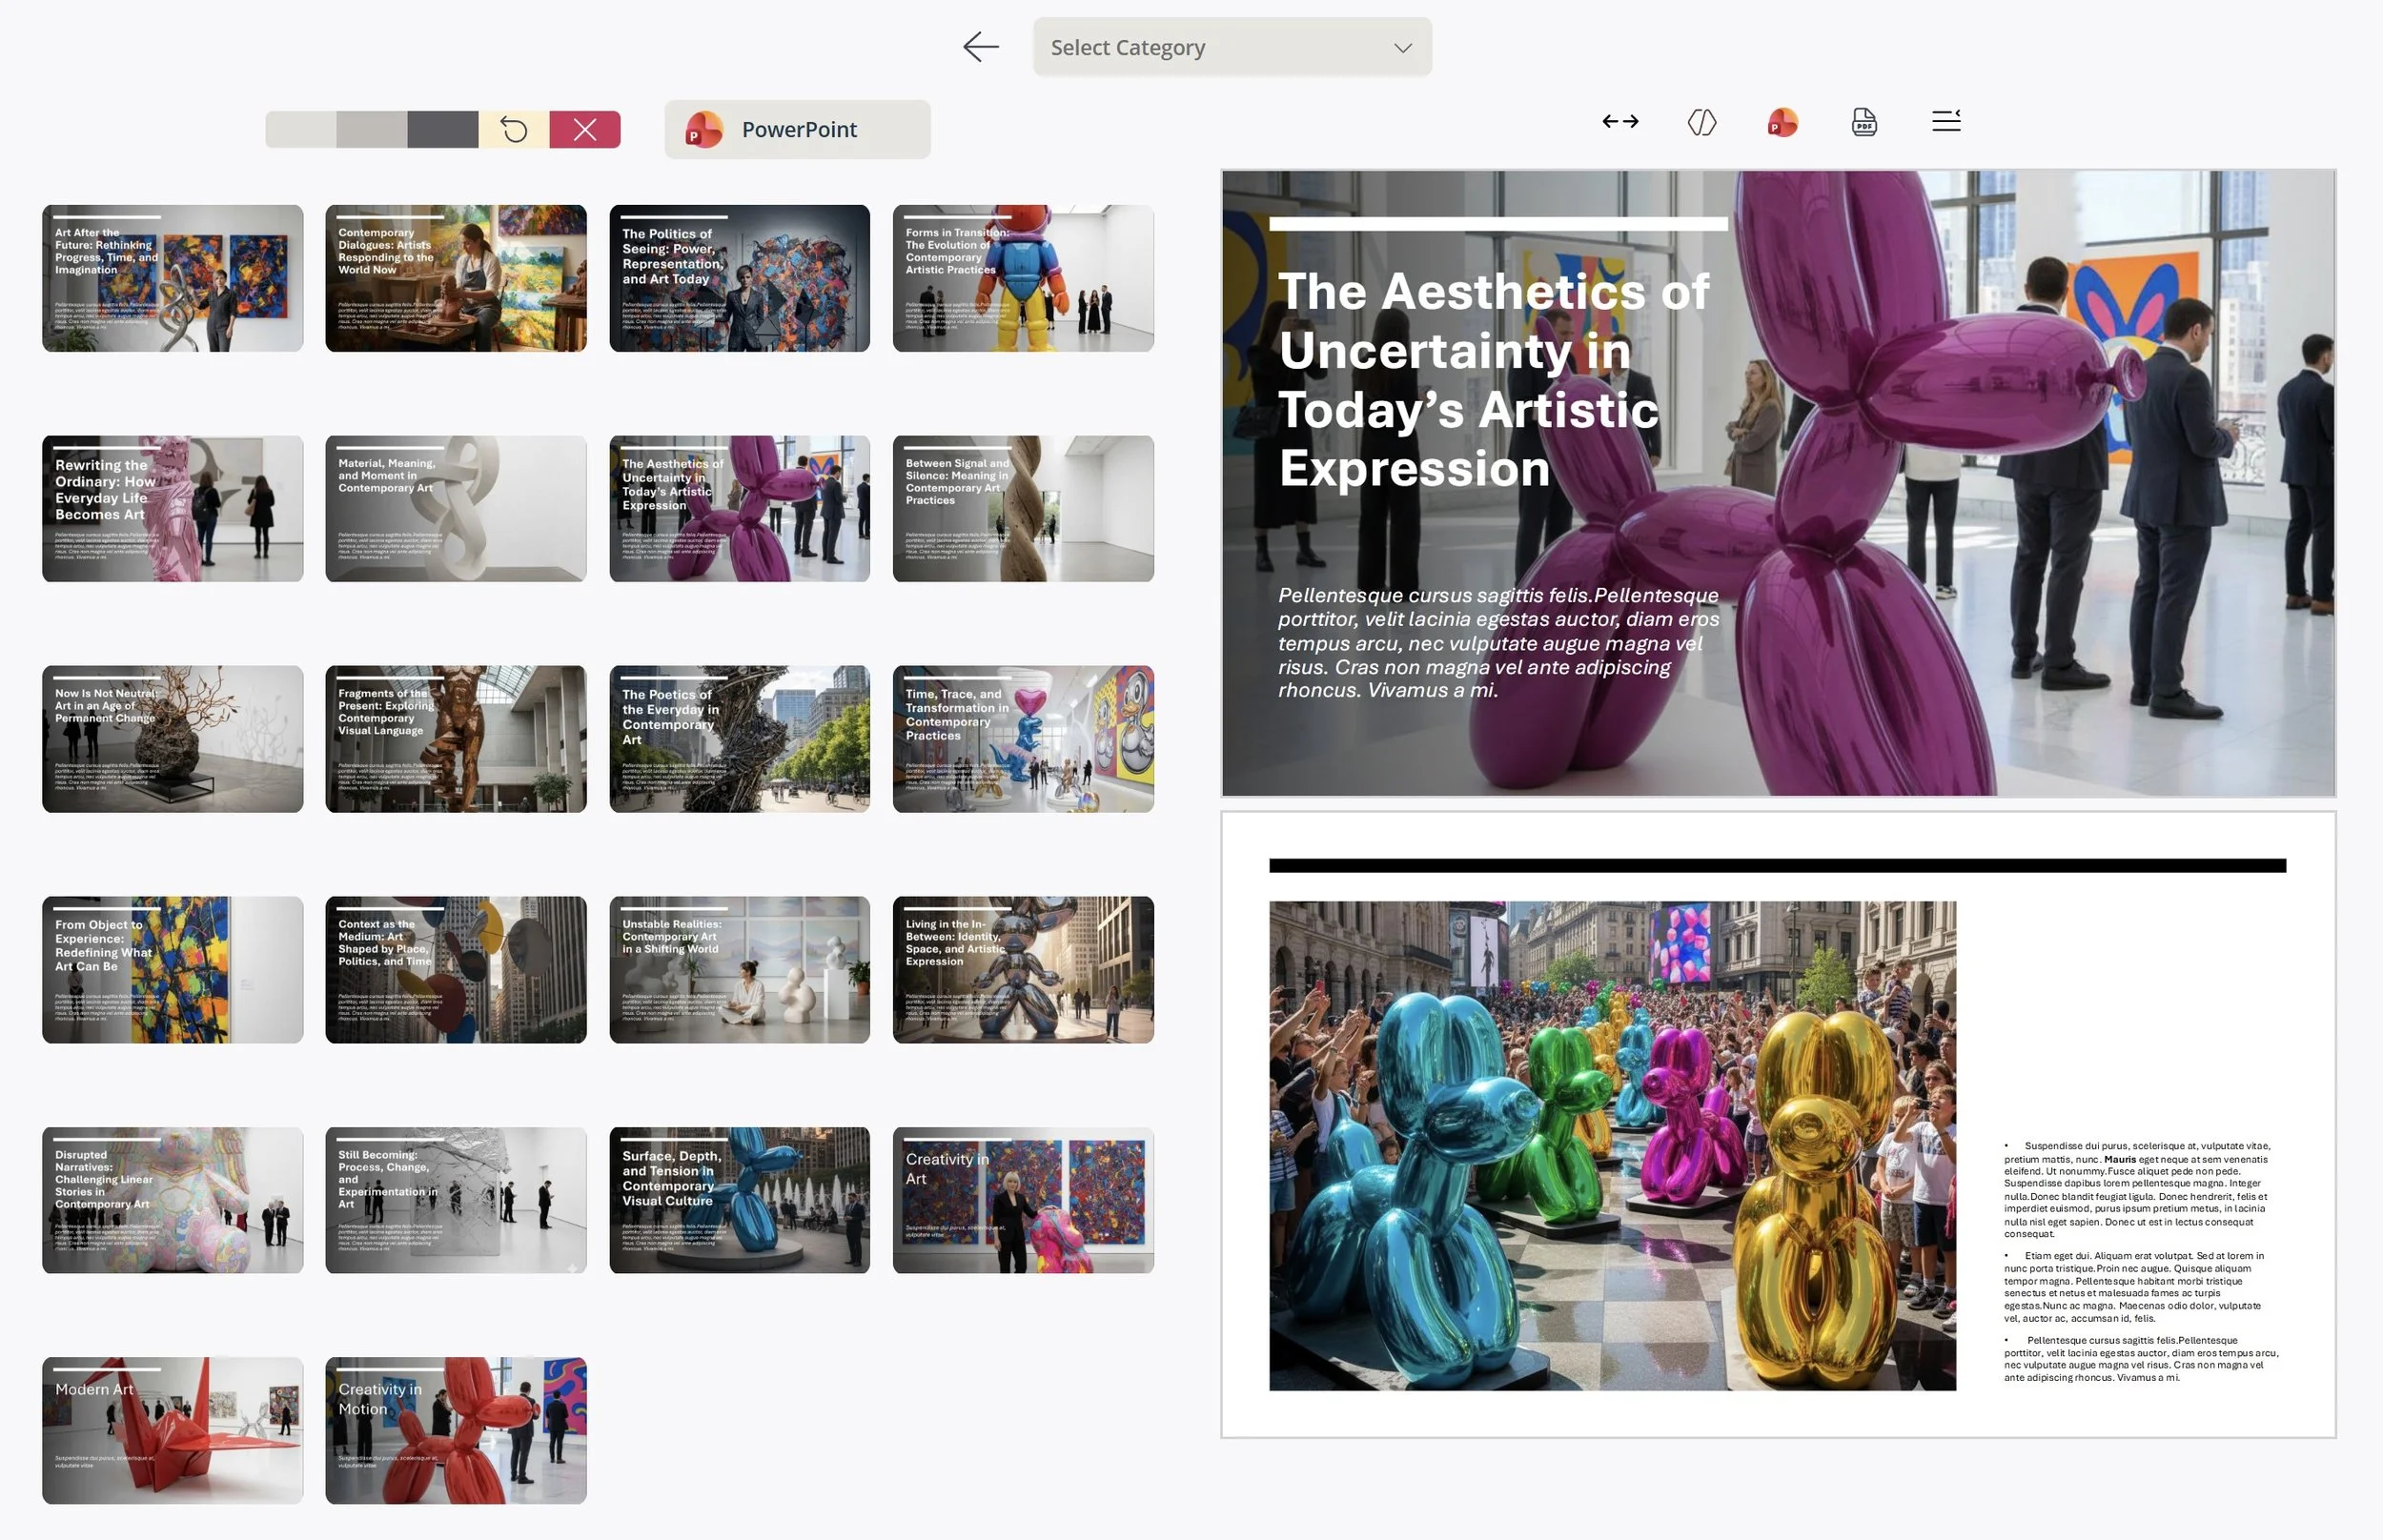
Task: Click the horizontal expand-width arrows icon
Action: [1620, 121]
